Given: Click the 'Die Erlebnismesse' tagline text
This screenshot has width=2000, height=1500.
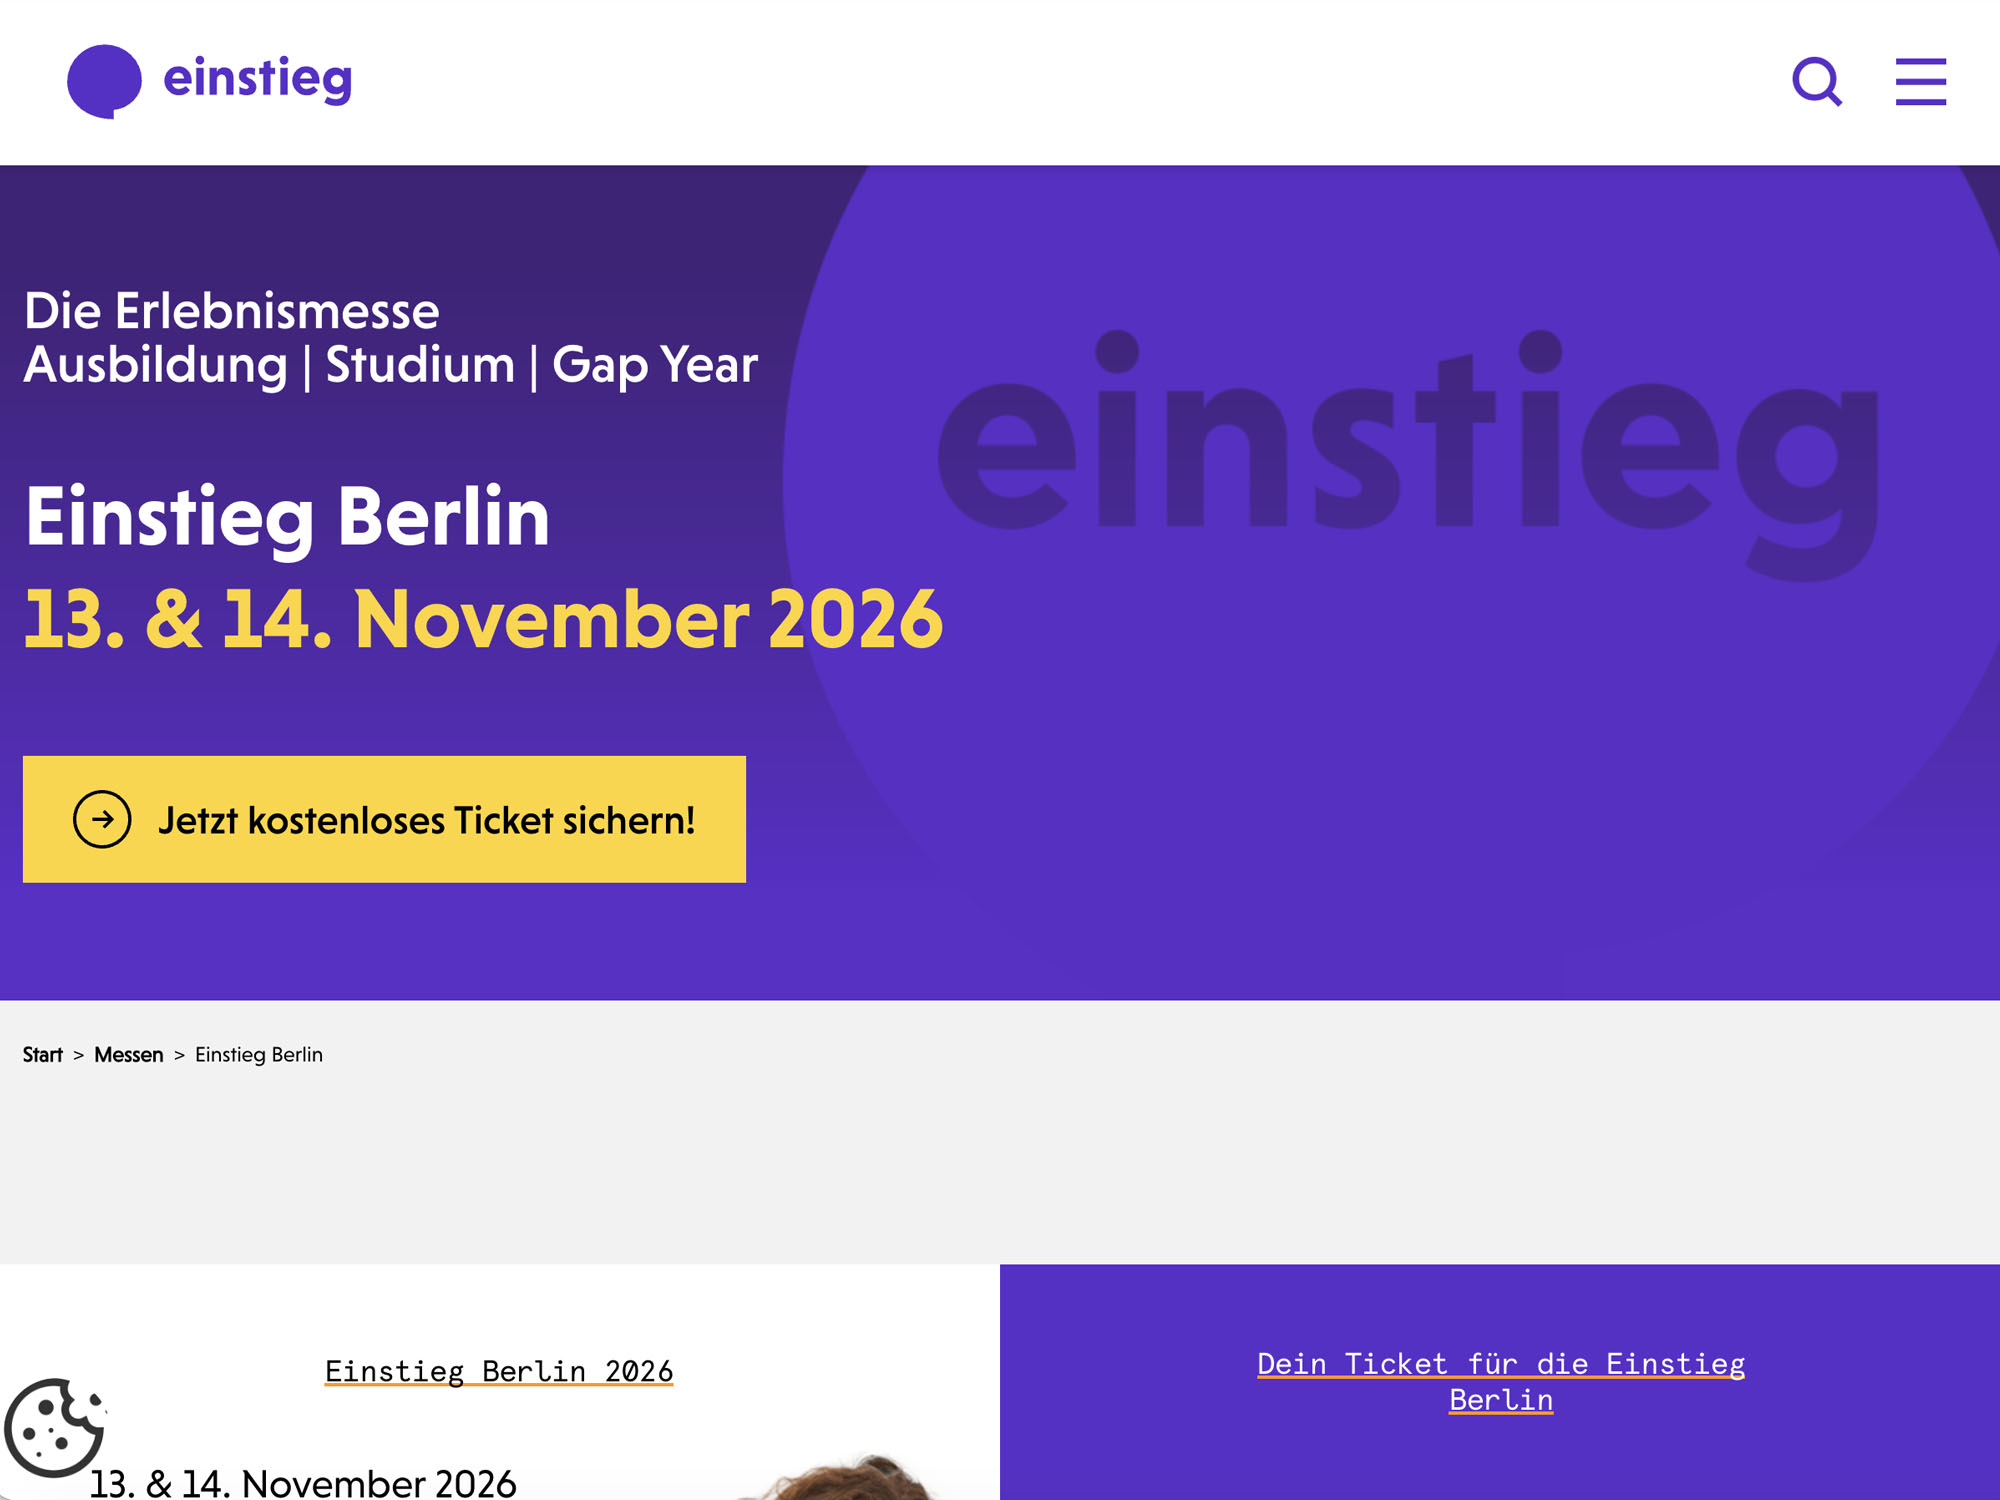Looking at the screenshot, I should click(231, 311).
